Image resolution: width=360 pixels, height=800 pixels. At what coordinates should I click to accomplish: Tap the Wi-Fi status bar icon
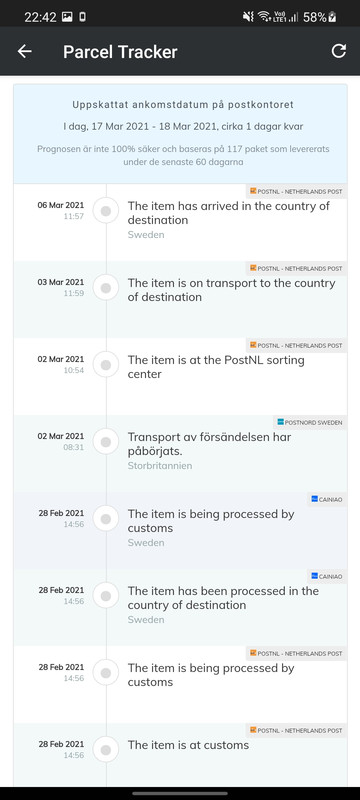tap(264, 17)
